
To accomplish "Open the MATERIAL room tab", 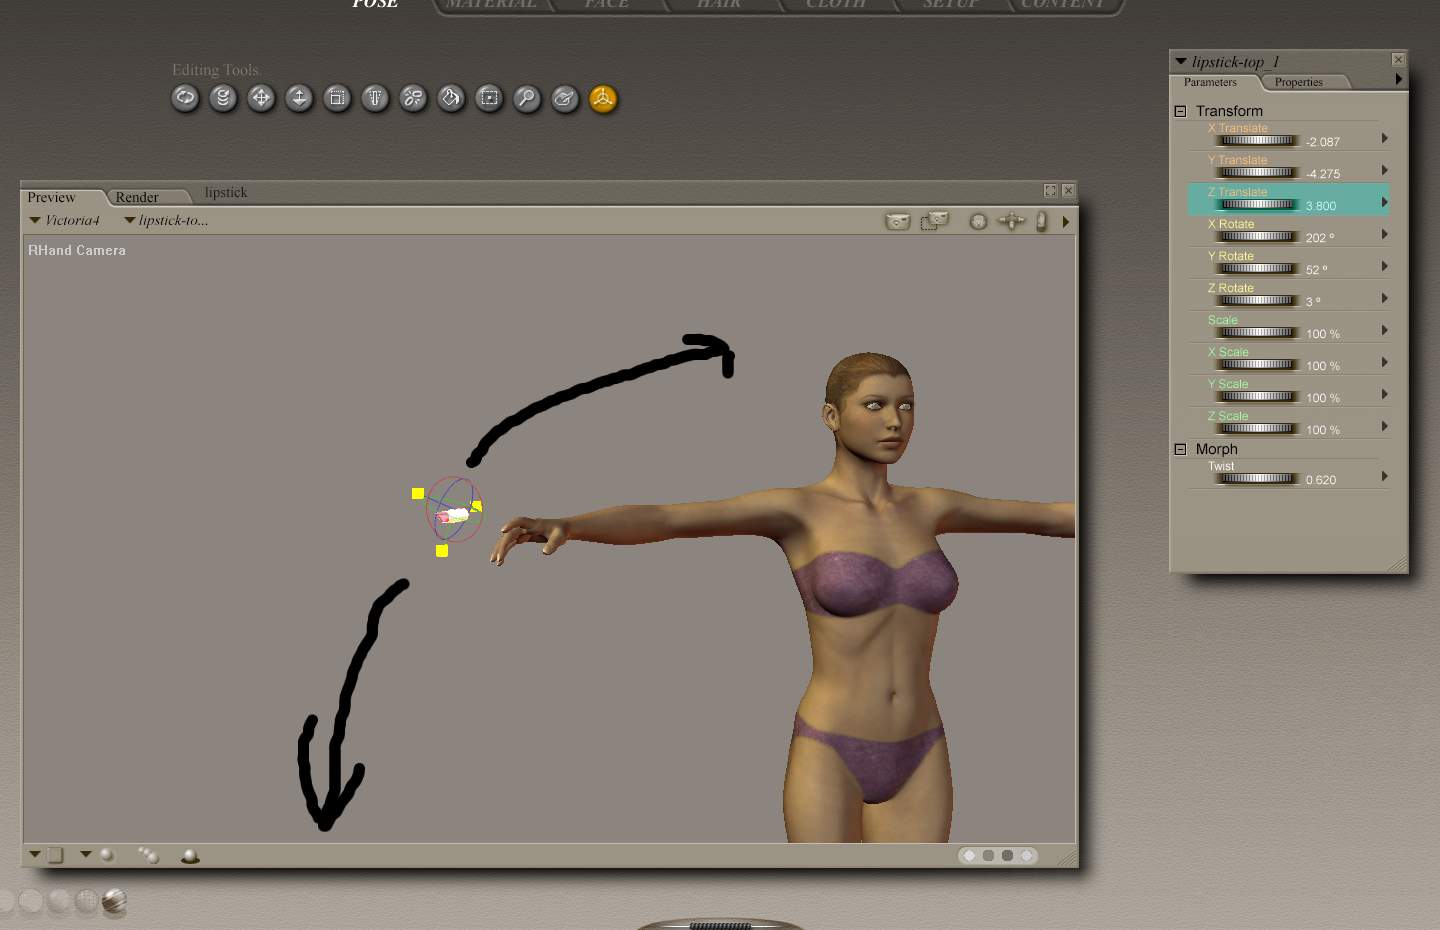I will [x=491, y=5].
